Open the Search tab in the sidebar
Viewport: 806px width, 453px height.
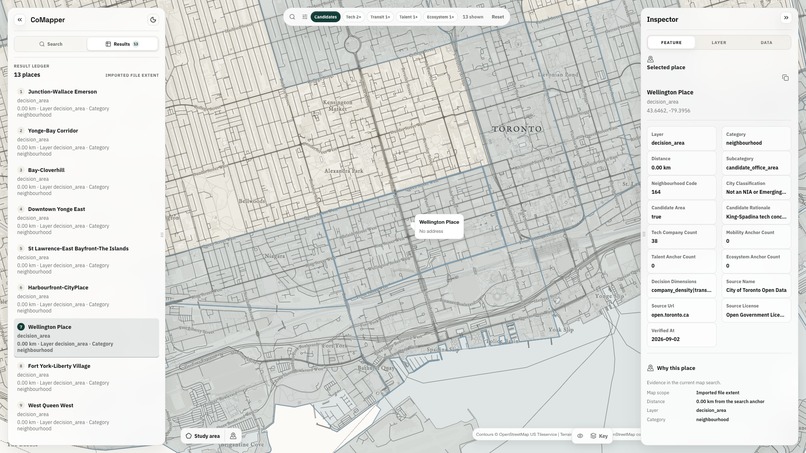pos(51,44)
